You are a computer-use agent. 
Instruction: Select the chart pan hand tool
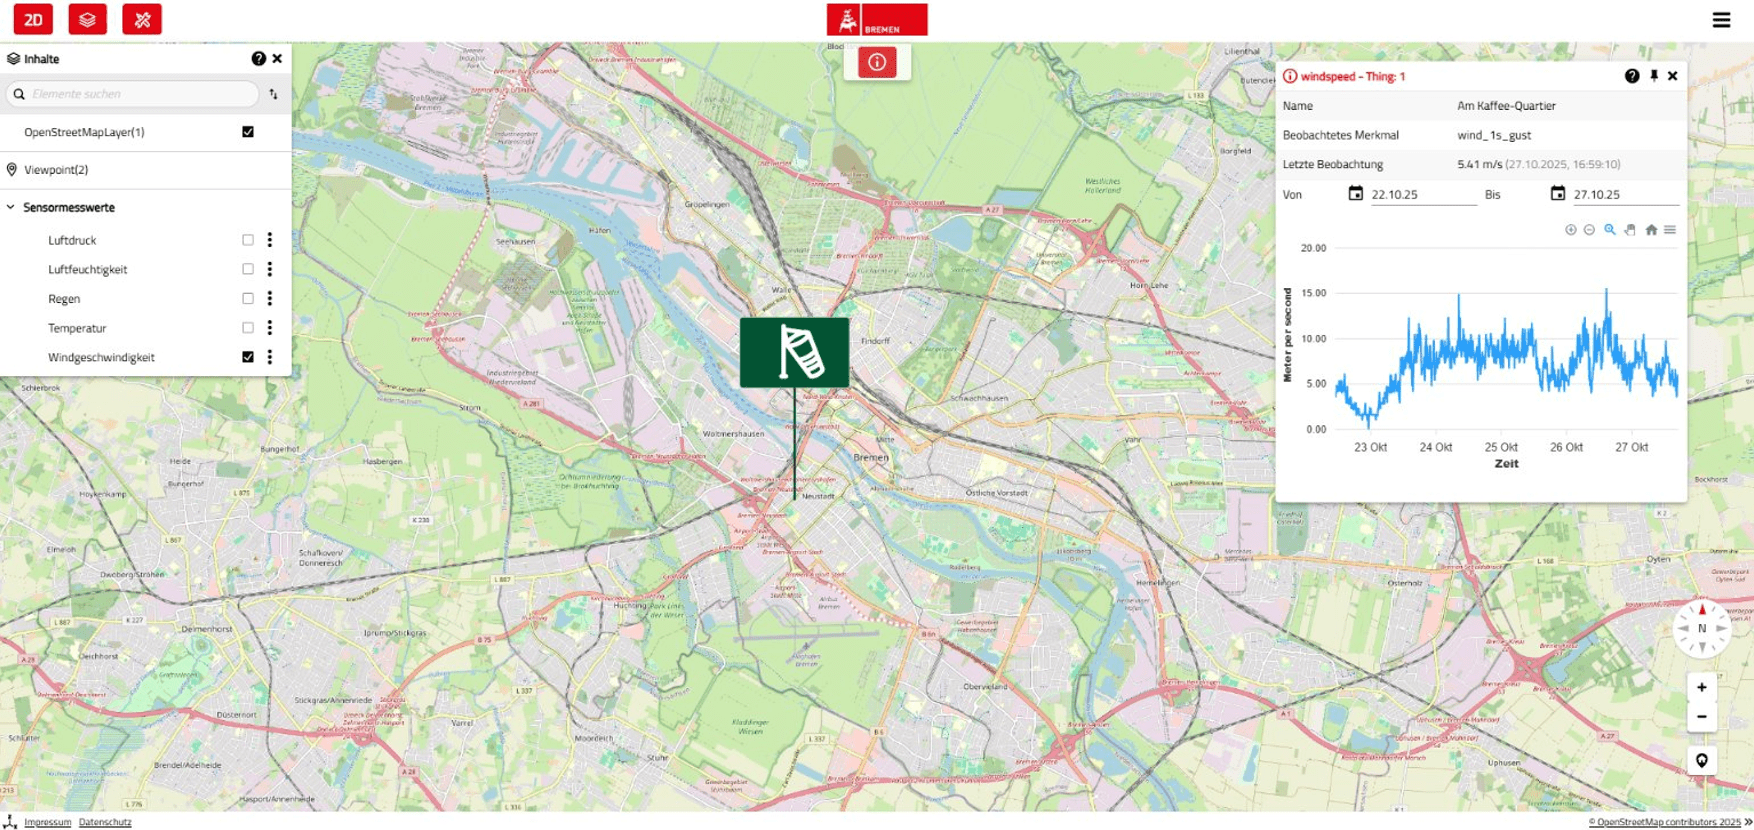pos(1630,230)
